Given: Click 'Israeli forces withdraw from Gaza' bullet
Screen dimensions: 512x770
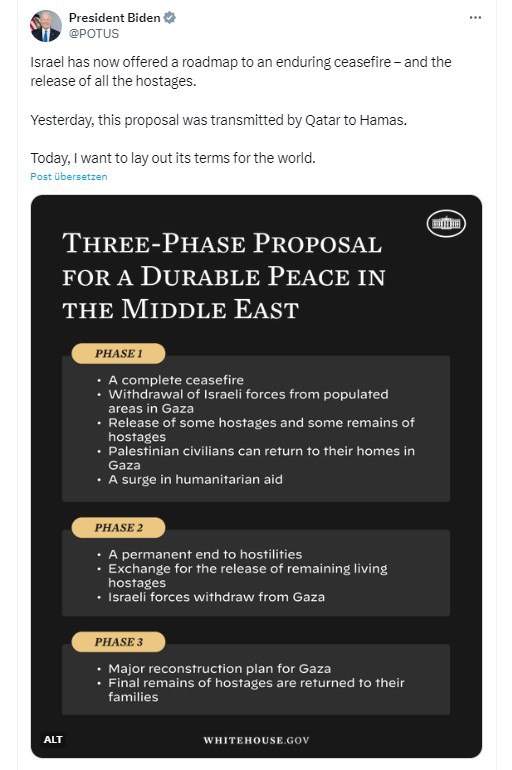Looking at the screenshot, I should point(216,597).
